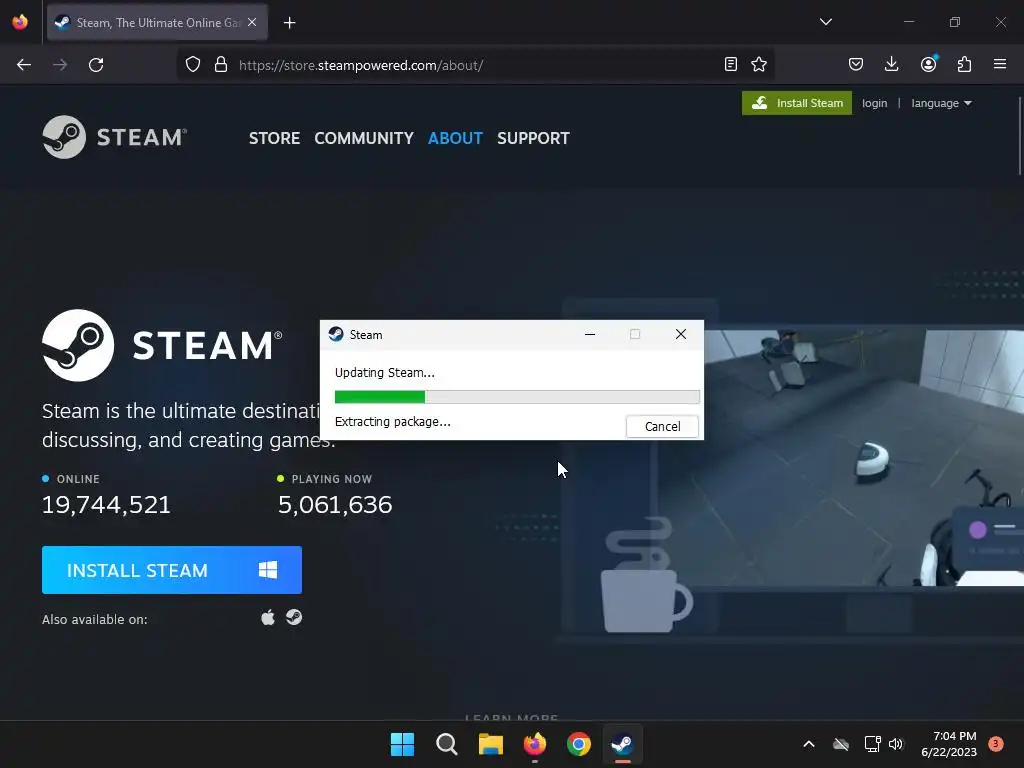Click the green Install Steam header button
1024x768 pixels.
tap(797, 103)
